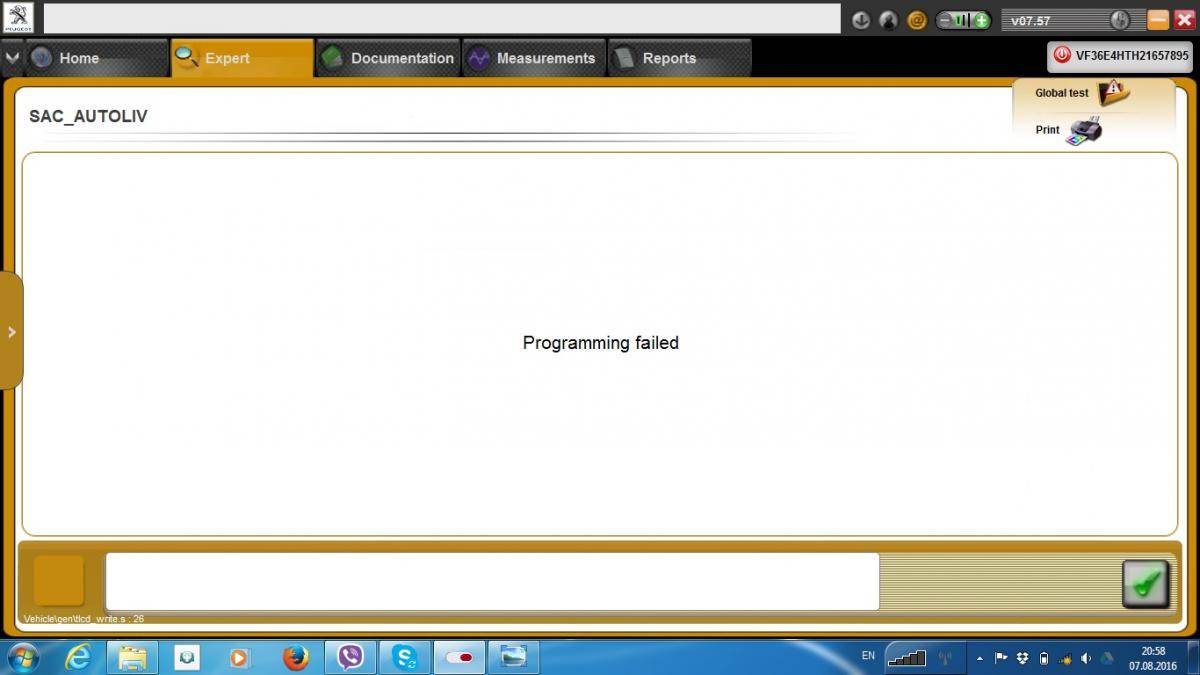Click the user profile silhouette icon
This screenshot has width=1200, height=675.
tap(888, 20)
